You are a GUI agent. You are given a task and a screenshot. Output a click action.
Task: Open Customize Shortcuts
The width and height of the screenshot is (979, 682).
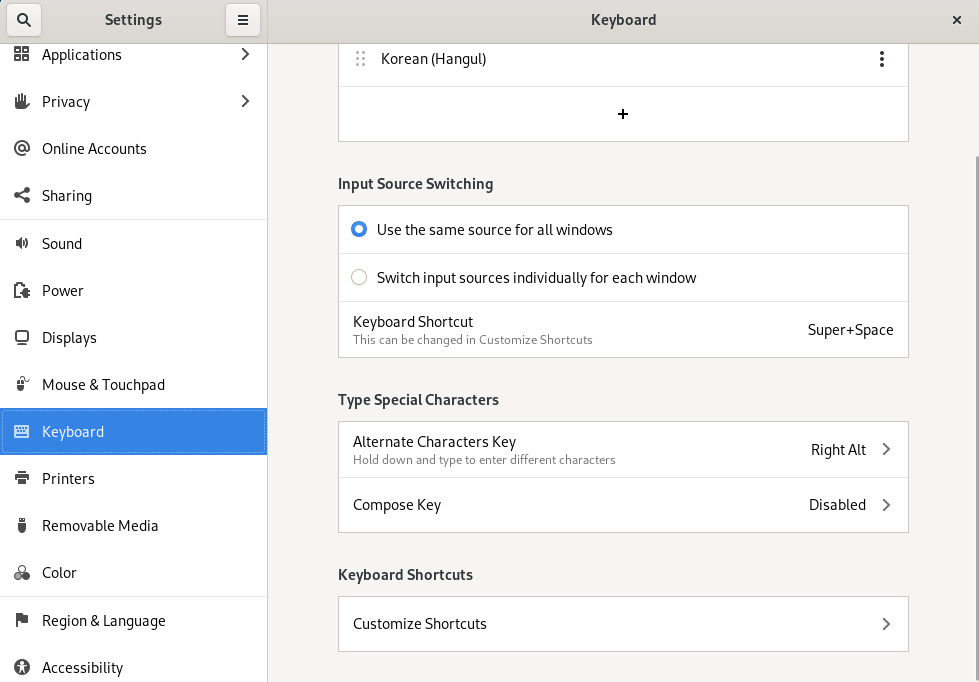[622, 624]
